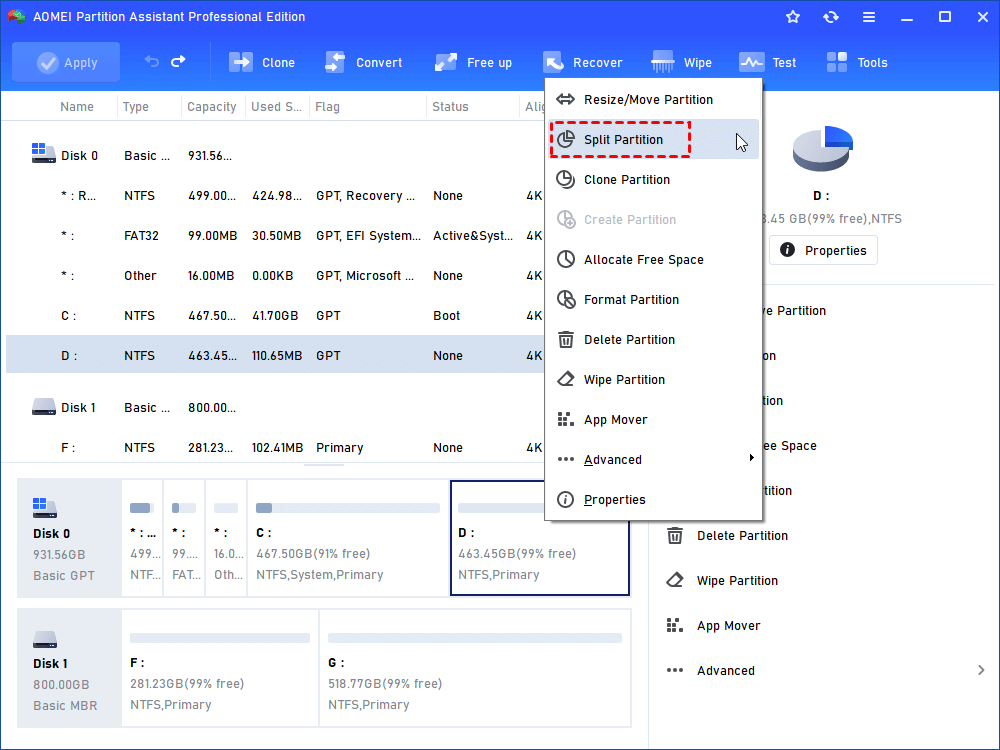Sort by the Status column header
The height and width of the screenshot is (750, 1000).
click(450, 107)
